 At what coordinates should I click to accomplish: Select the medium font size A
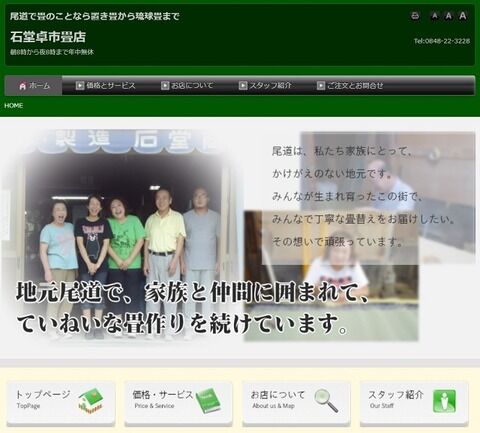[449, 16]
